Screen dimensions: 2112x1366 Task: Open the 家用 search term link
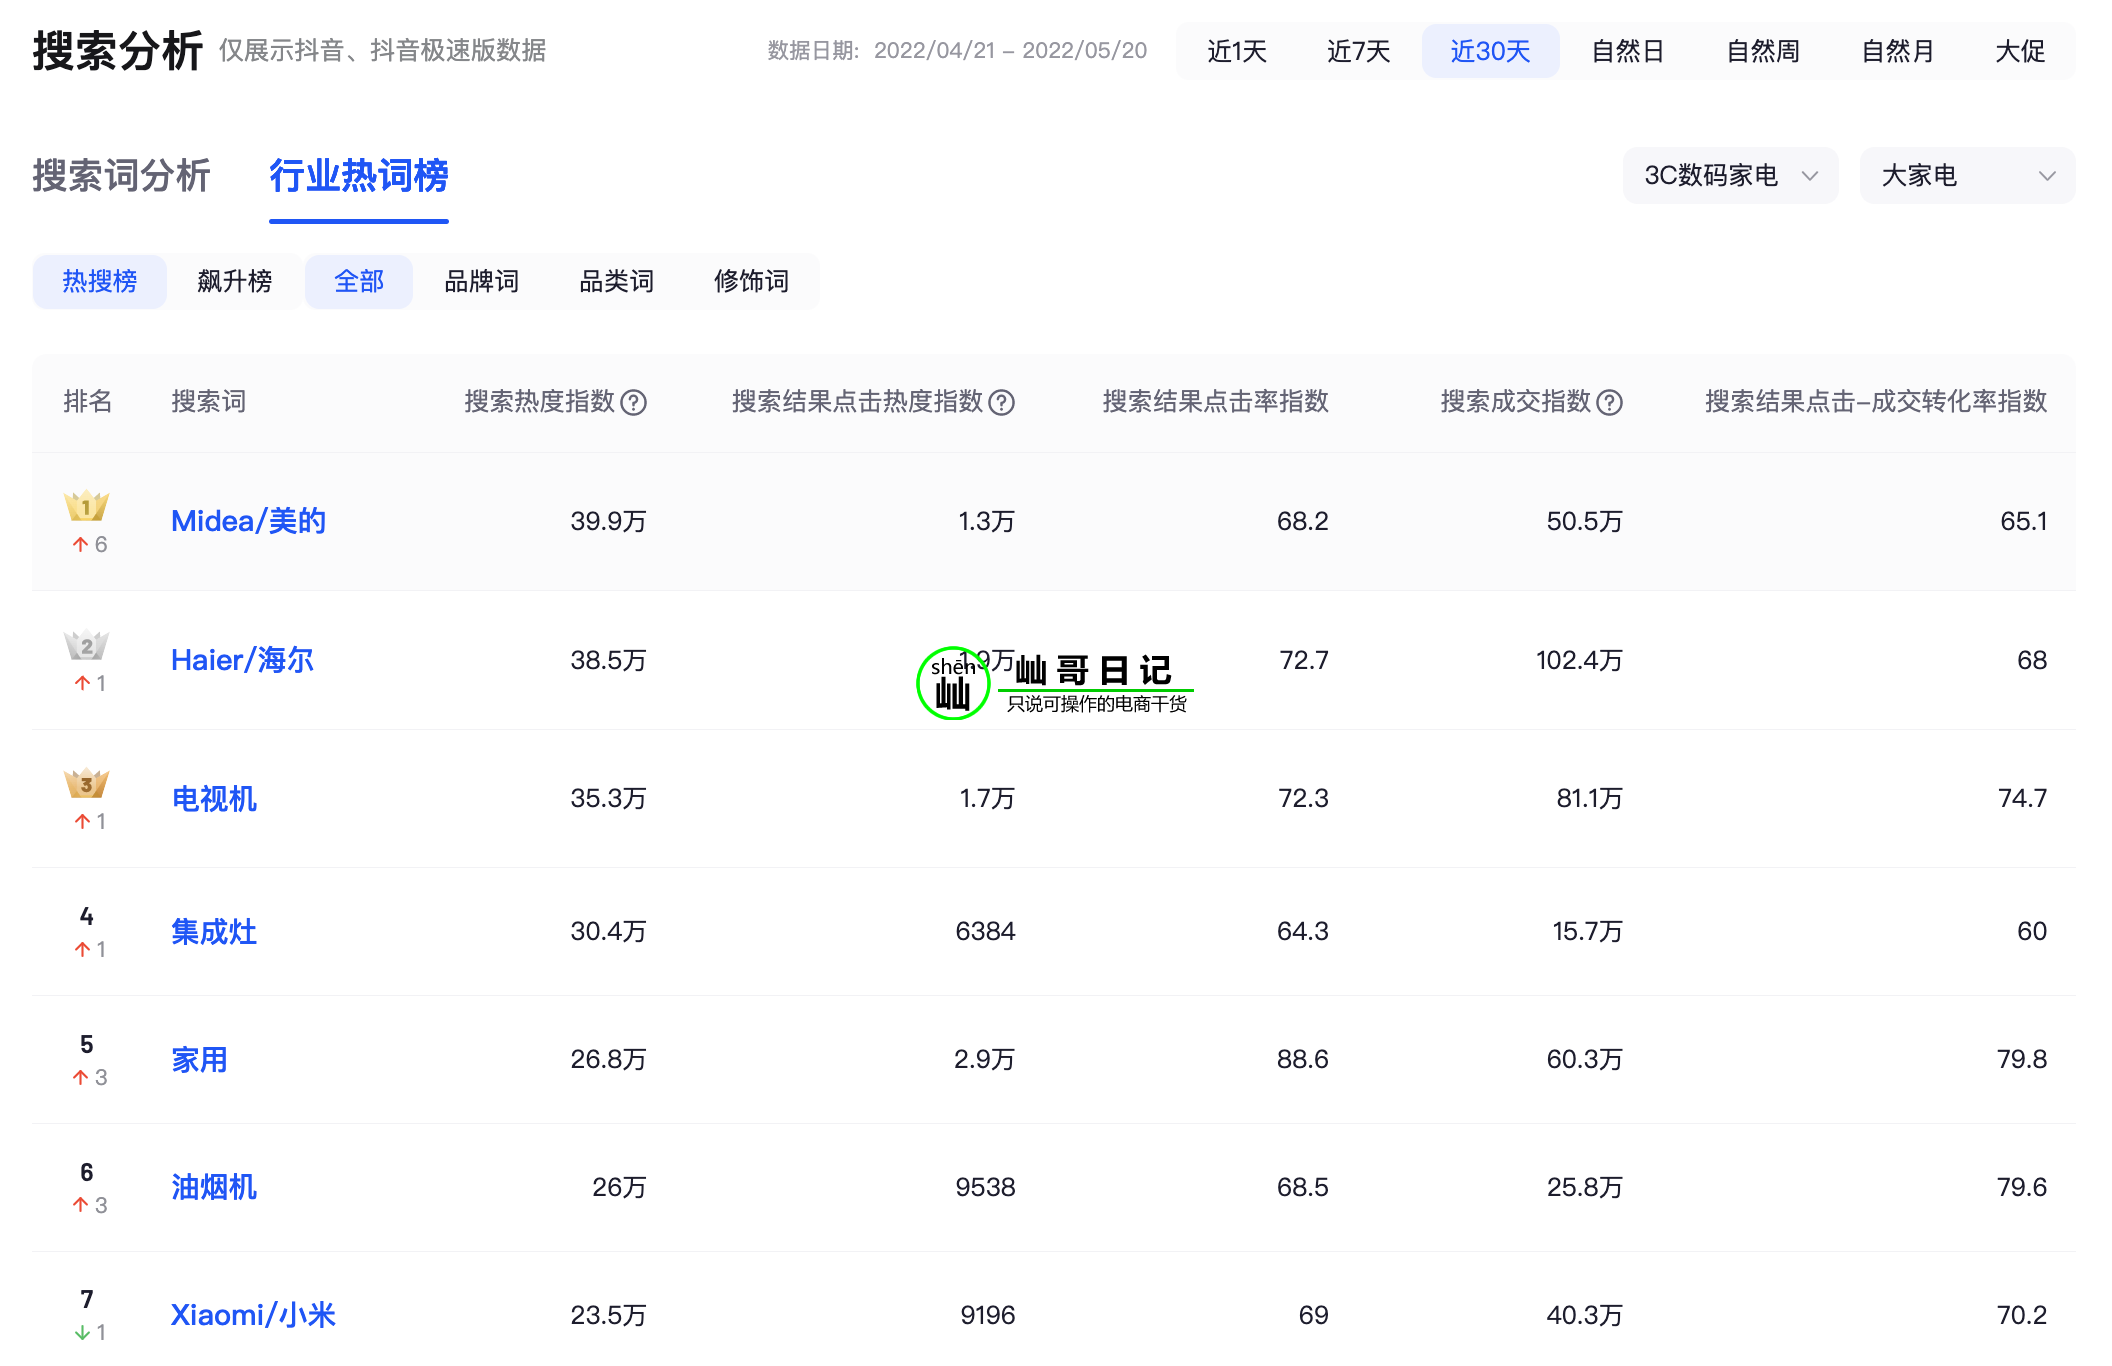click(199, 1059)
